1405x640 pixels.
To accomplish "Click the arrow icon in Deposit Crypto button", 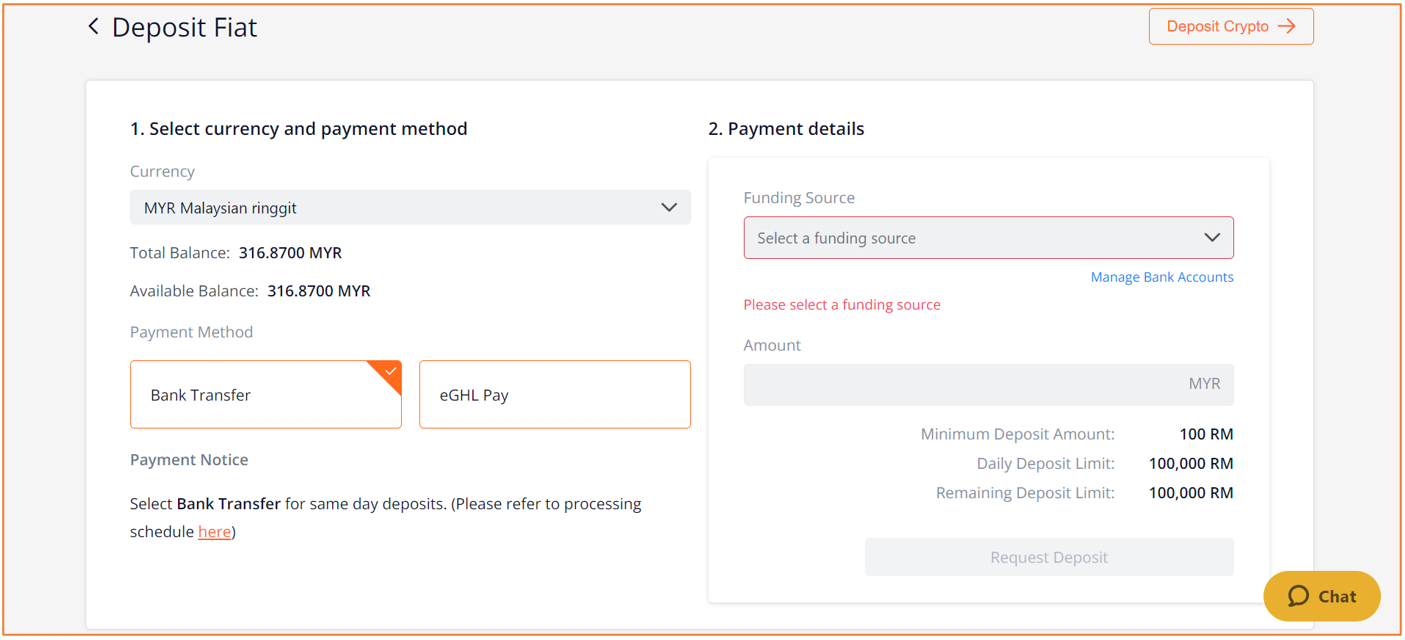I will point(1287,27).
